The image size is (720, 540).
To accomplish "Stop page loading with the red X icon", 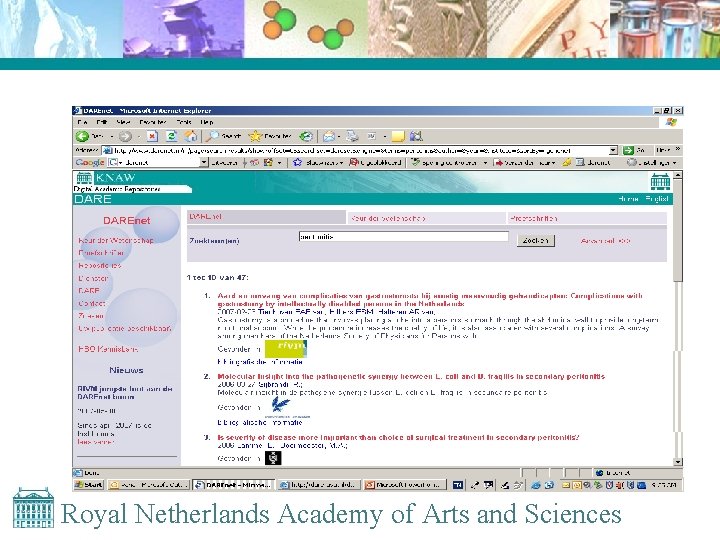I will [x=152, y=136].
